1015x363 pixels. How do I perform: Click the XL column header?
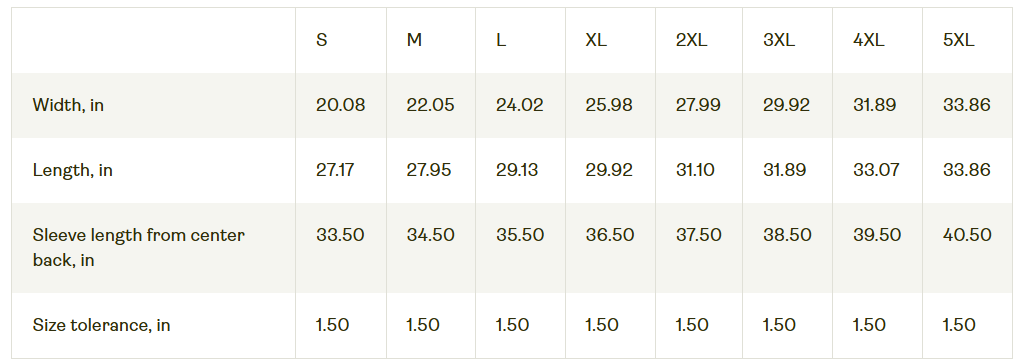pos(596,40)
